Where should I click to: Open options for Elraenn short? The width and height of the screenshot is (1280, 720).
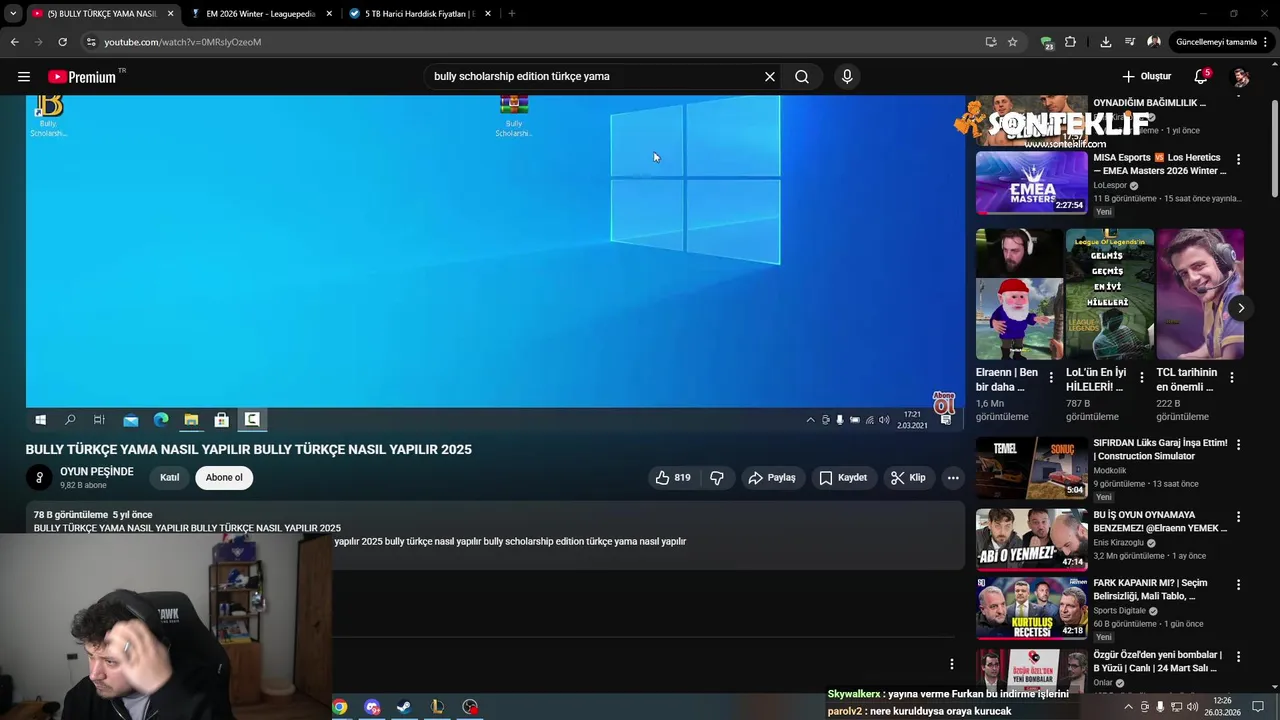[x=1051, y=377]
